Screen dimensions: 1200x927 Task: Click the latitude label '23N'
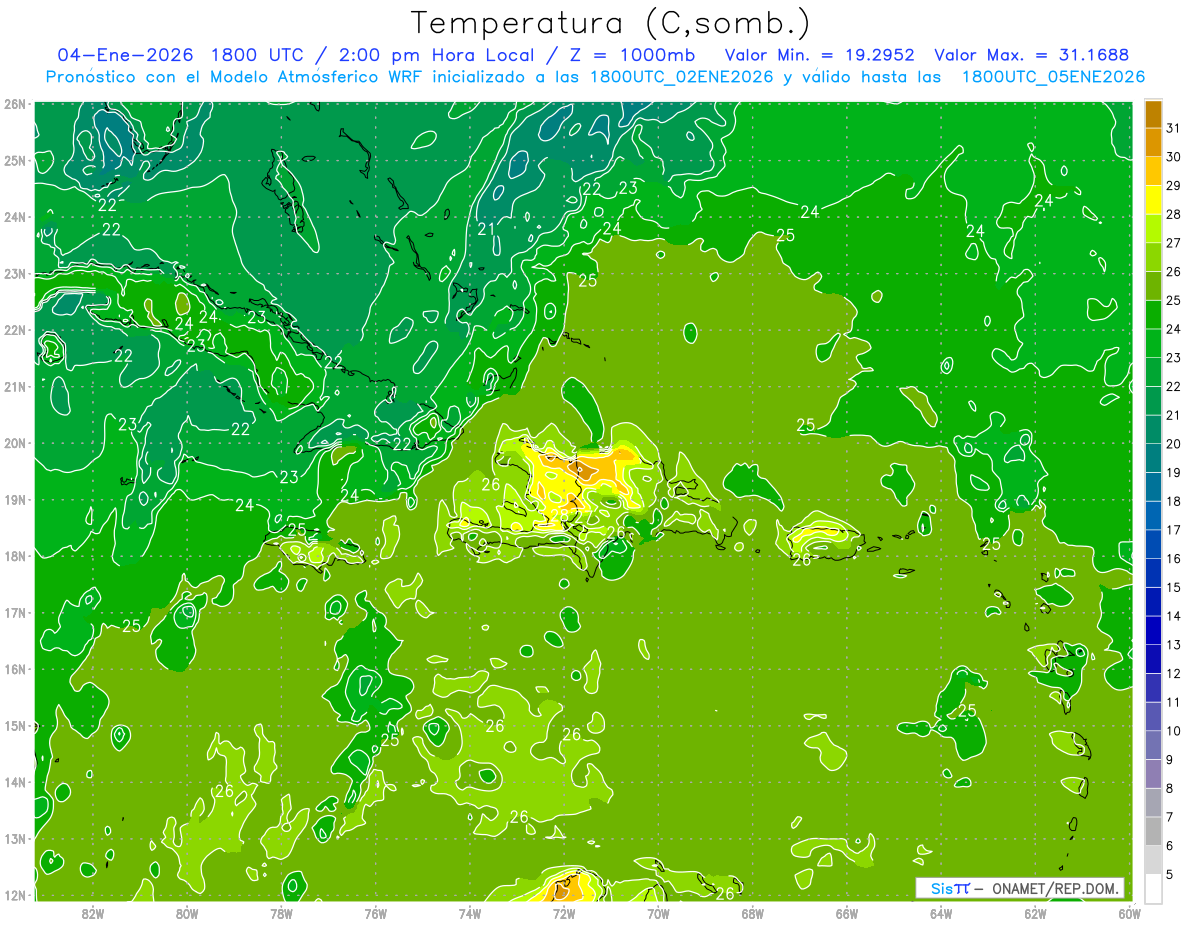pos(15,273)
